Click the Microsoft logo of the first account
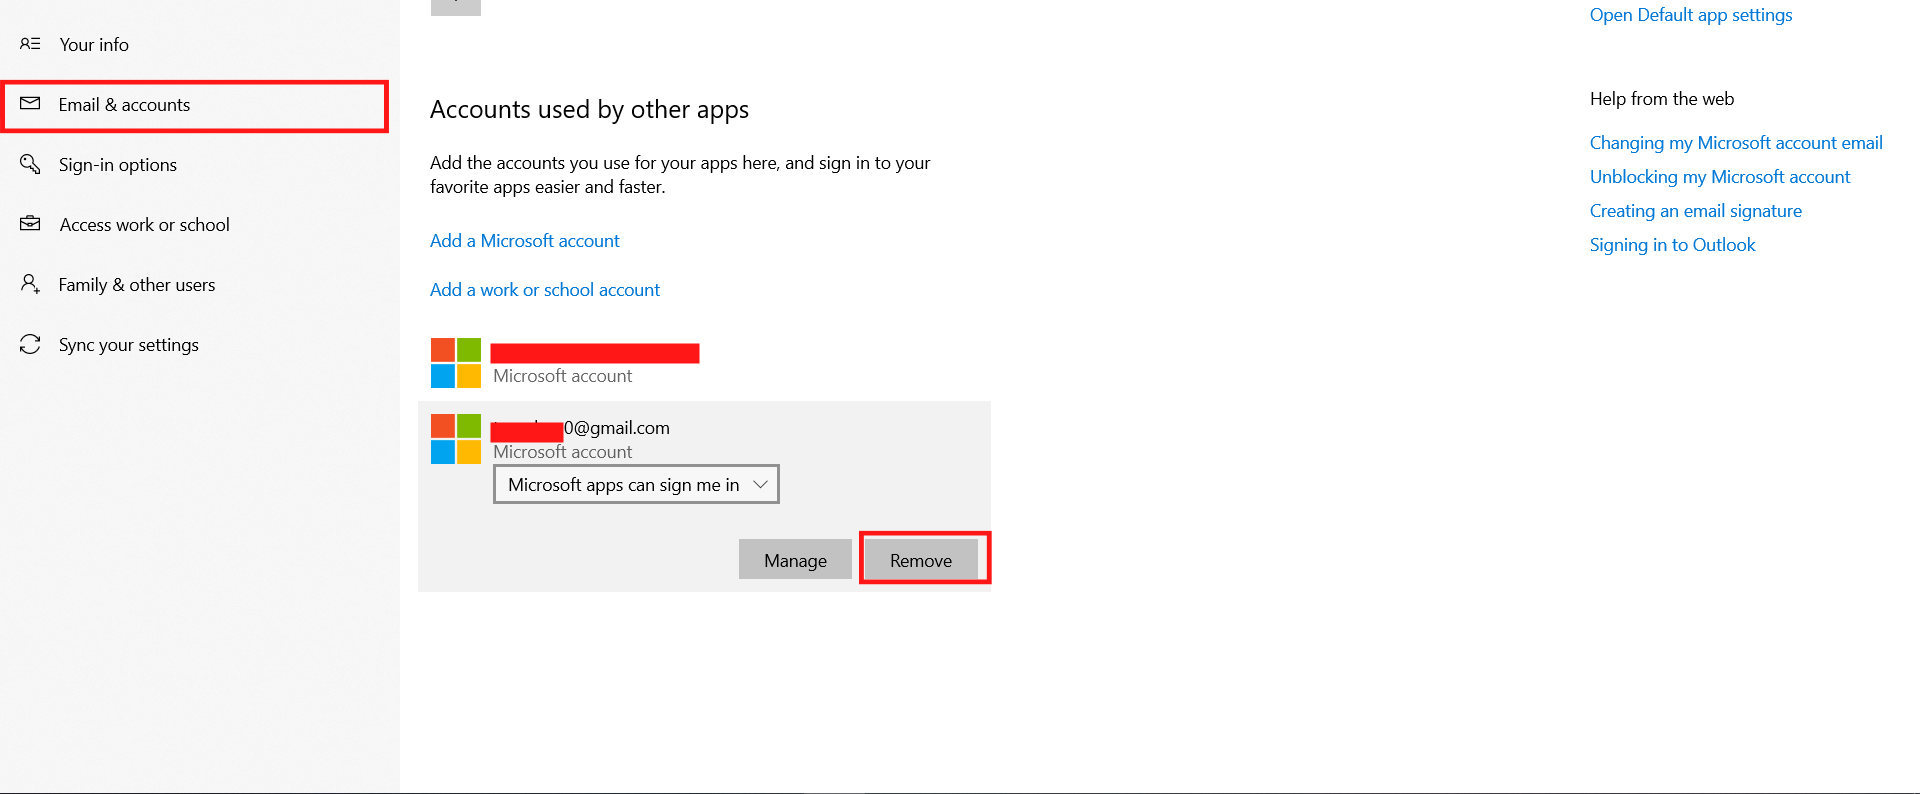Viewport: 1920px width, 794px height. (x=456, y=363)
